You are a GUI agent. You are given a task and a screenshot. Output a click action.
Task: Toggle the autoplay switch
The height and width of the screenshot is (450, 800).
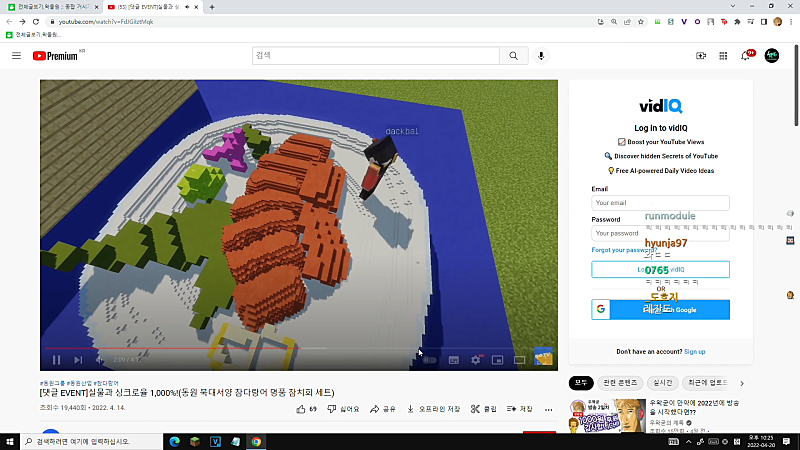coord(430,360)
